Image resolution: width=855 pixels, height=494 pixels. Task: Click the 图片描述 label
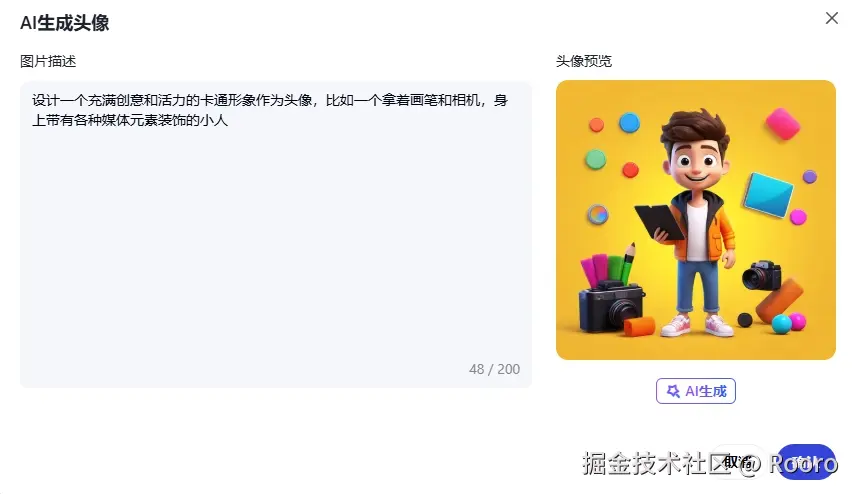point(48,61)
